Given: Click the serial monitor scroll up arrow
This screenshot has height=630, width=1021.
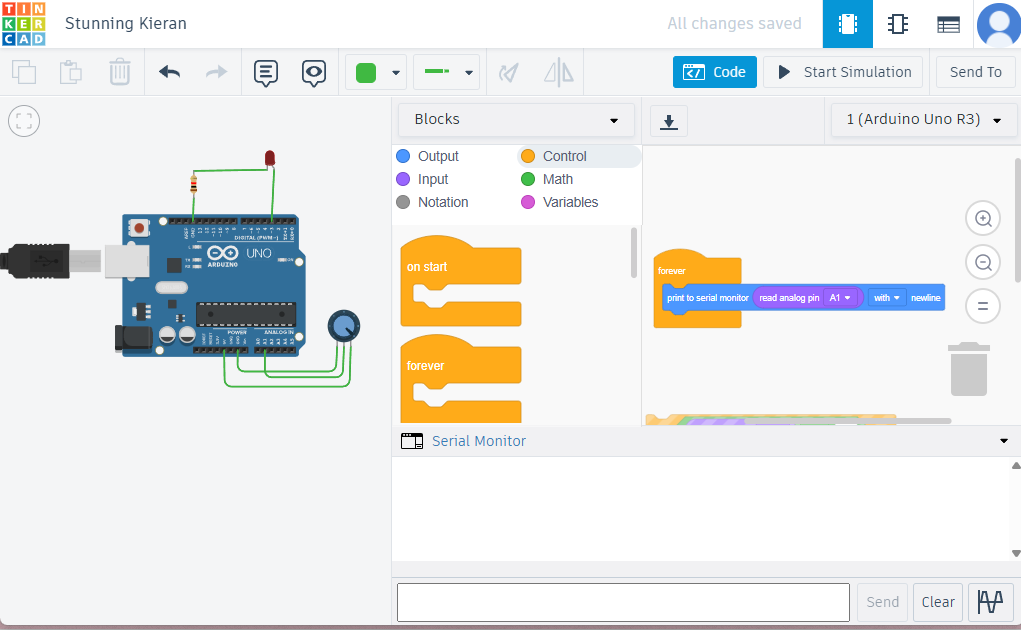Looking at the screenshot, I should click(1016, 465).
